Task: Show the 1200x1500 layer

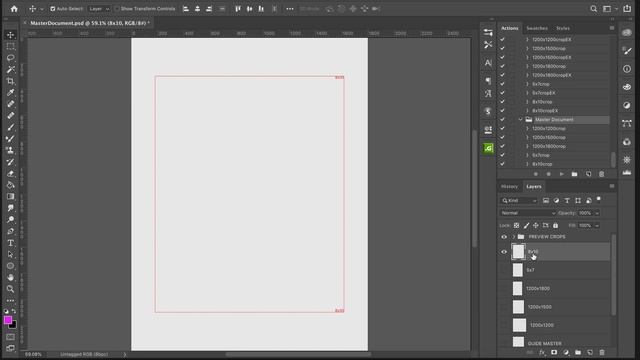Action: coord(504,307)
